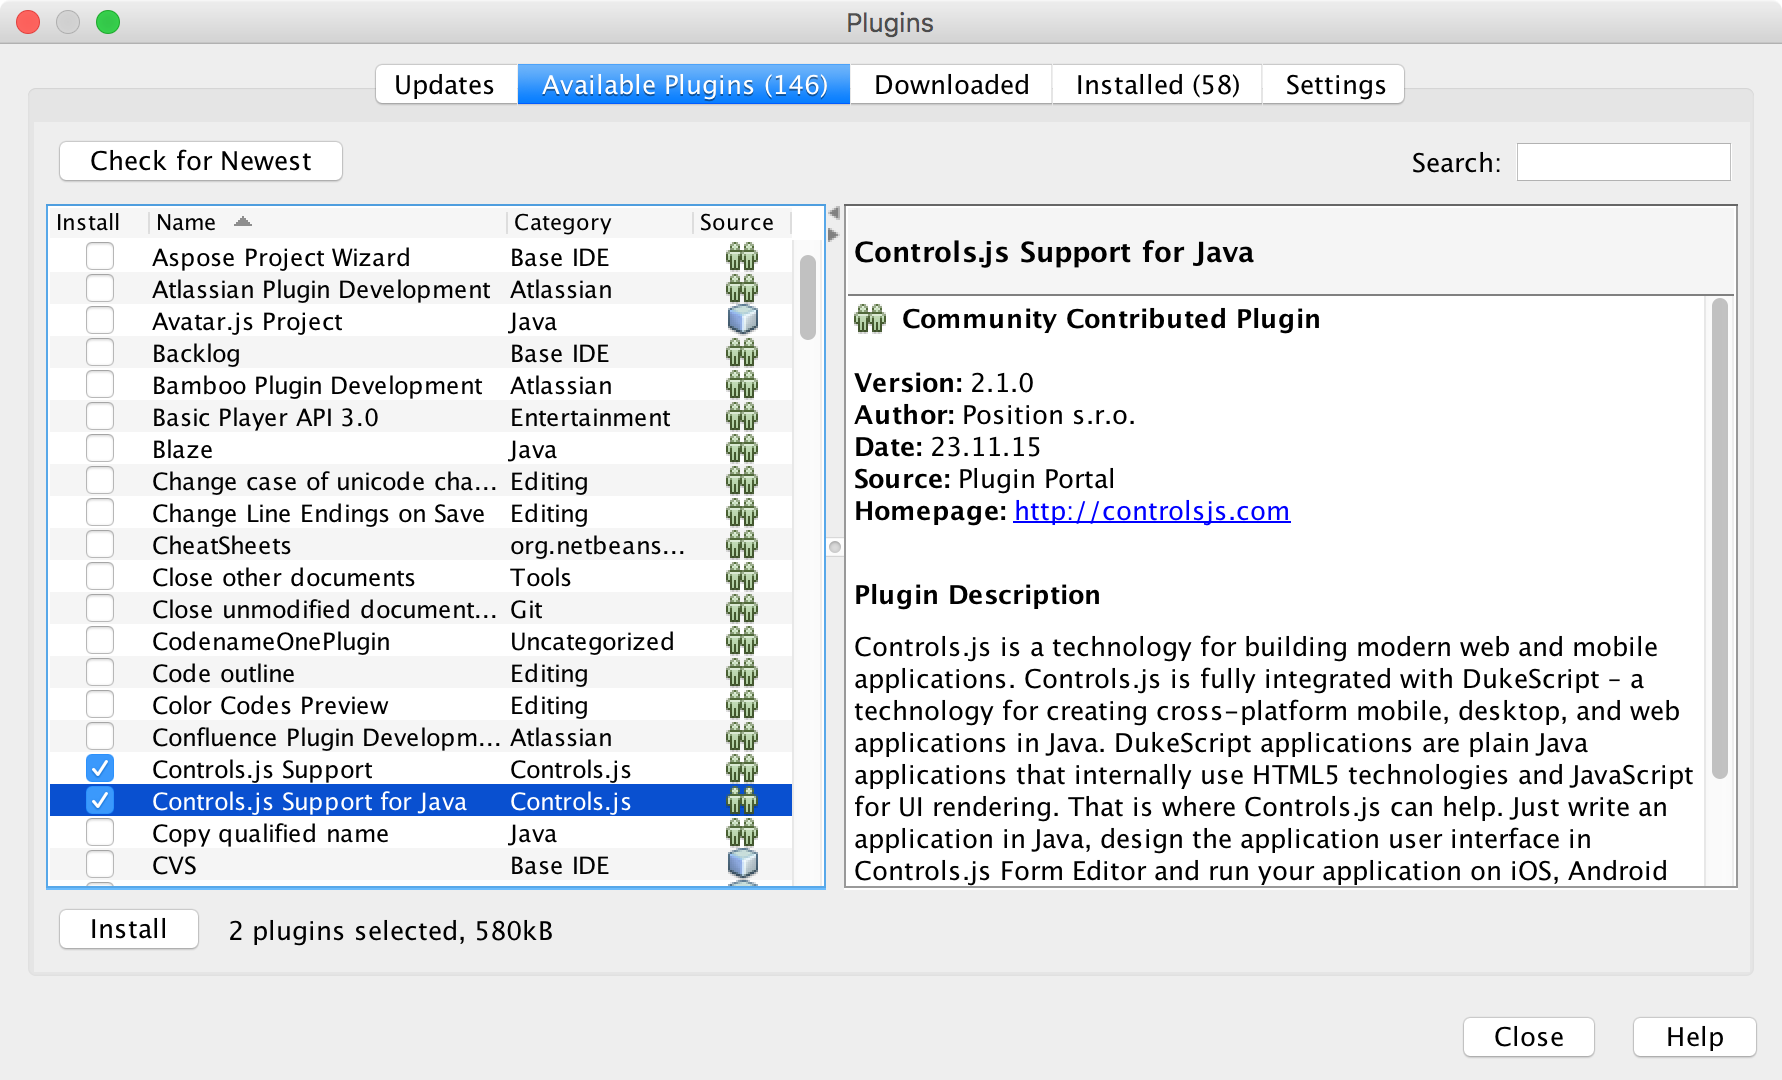
Task: Click the source icon for CheatSheets row
Action: point(741,545)
